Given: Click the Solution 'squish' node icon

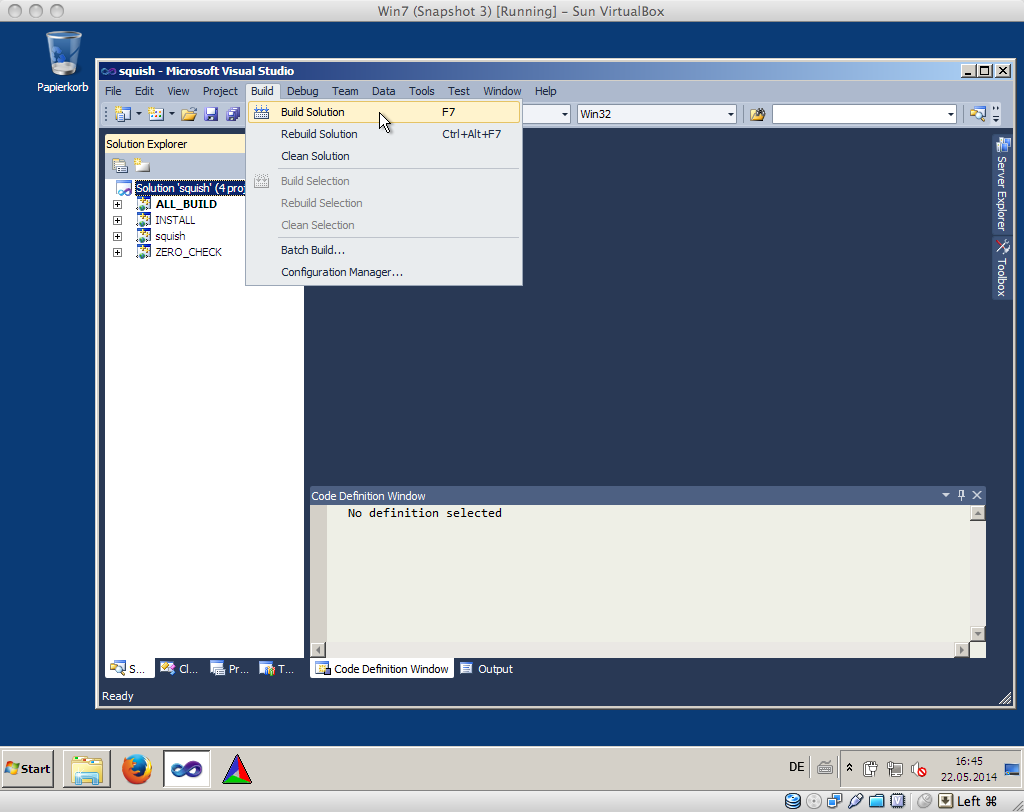Looking at the screenshot, I should (x=124, y=188).
